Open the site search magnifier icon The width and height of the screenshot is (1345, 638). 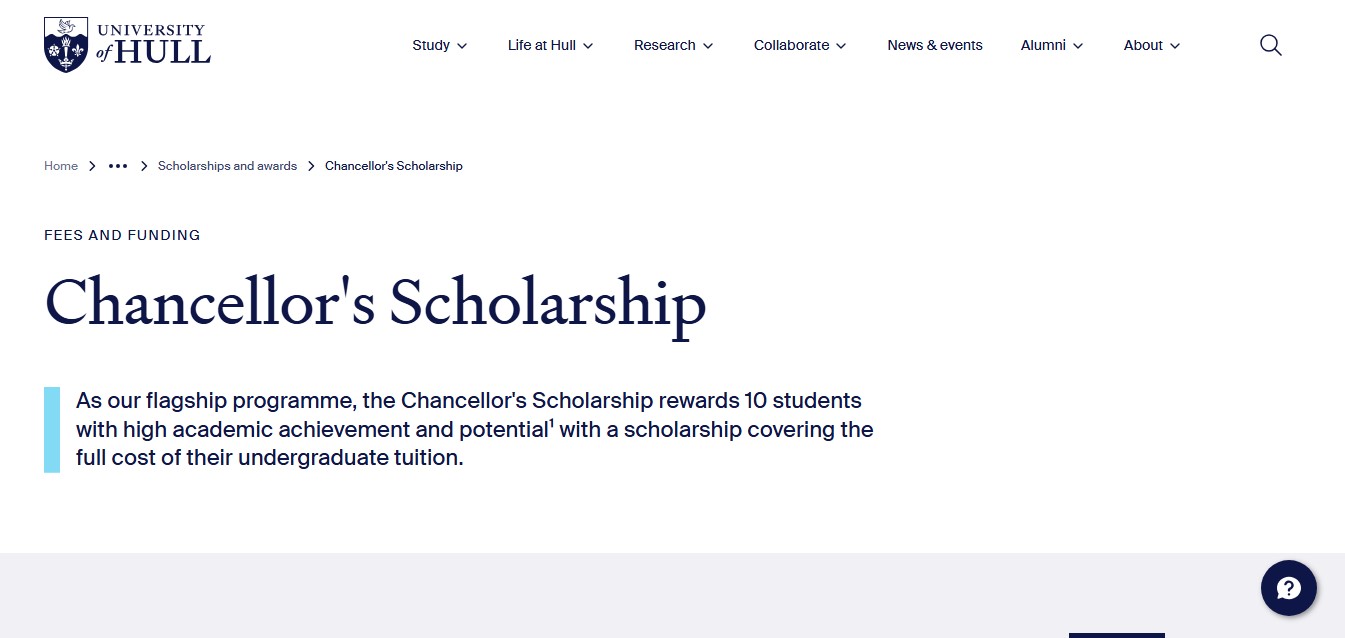[x=1270, y=45]
